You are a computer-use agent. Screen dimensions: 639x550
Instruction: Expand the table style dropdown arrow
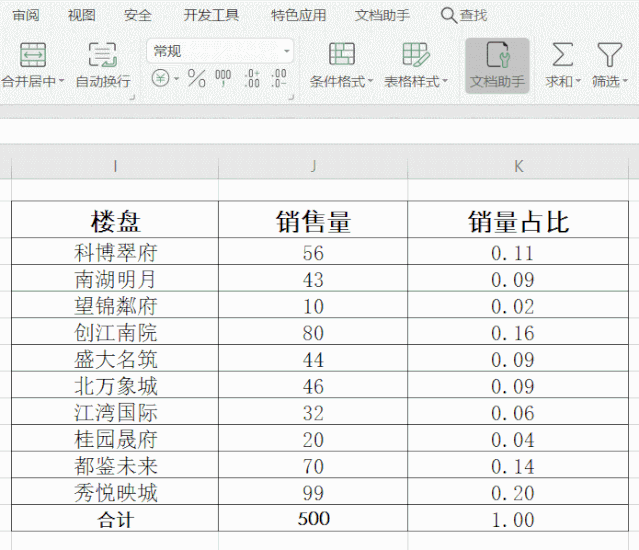(x=445, y=81)
